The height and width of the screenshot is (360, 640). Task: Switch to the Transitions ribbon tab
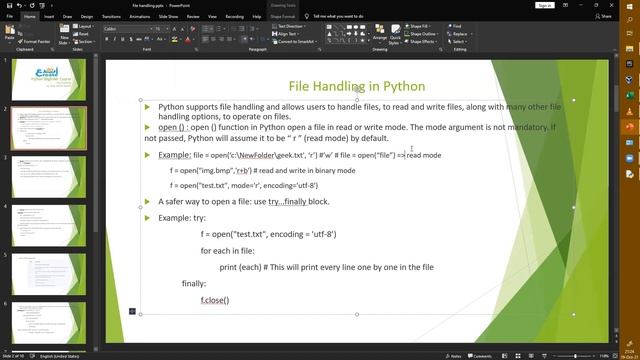(x=111, y=17)
